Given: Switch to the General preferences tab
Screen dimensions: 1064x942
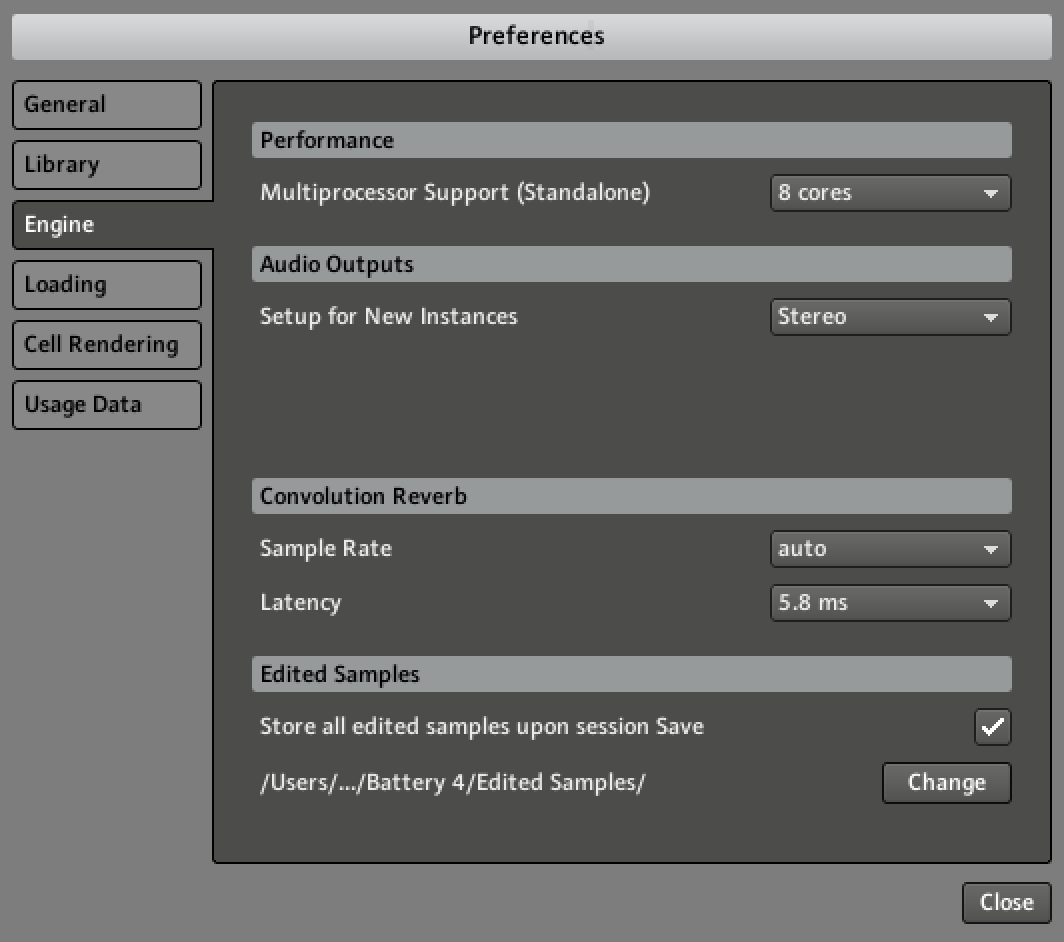Looking at the screenshot, I should click(106, 105).
